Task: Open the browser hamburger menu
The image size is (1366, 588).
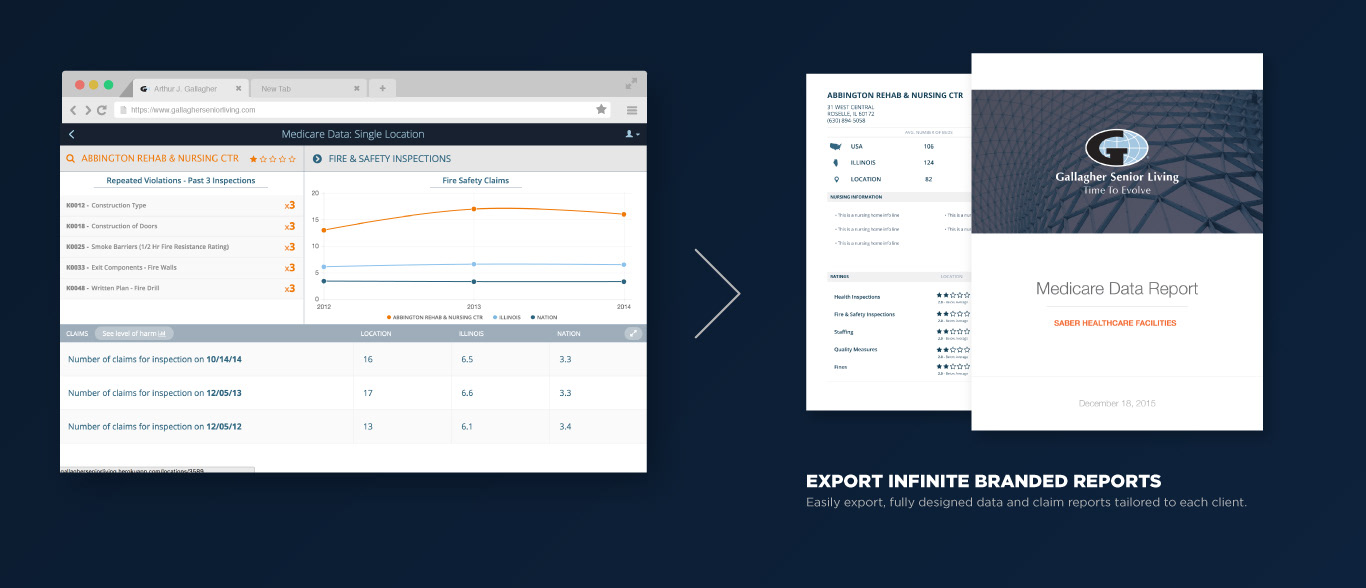Action: coord(632,110)
